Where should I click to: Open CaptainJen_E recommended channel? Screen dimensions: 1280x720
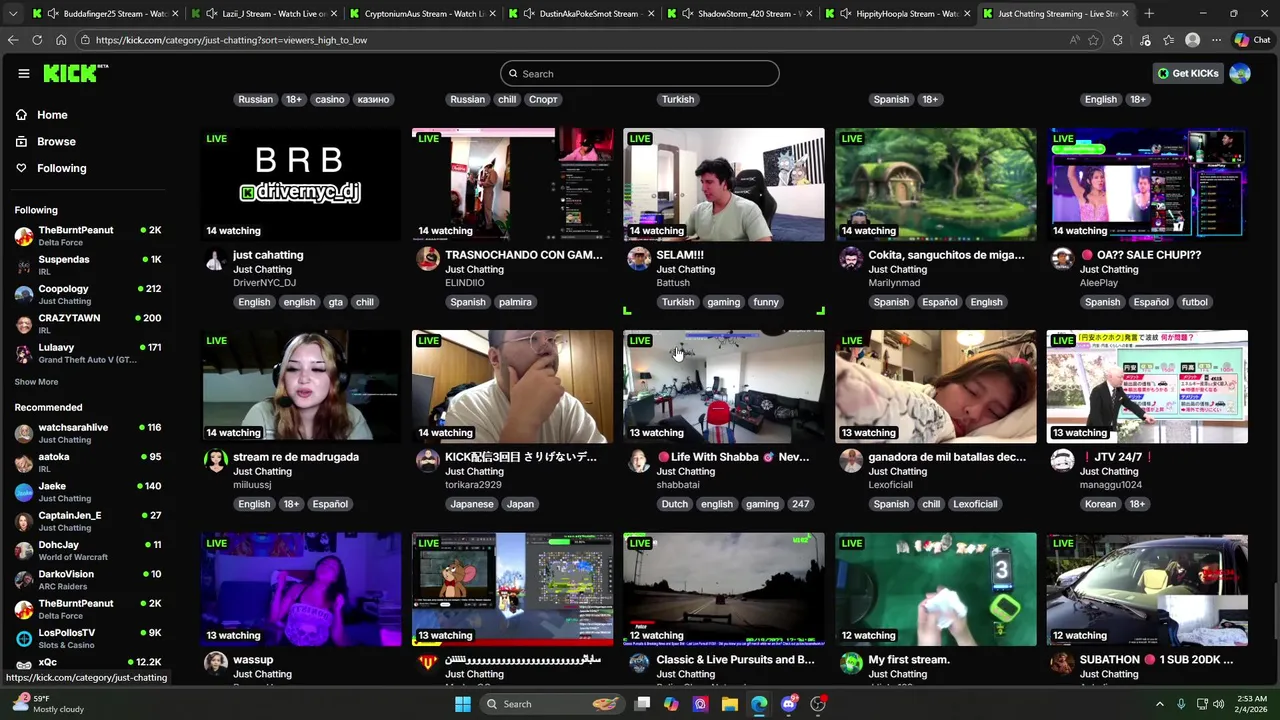pos(88,521)
